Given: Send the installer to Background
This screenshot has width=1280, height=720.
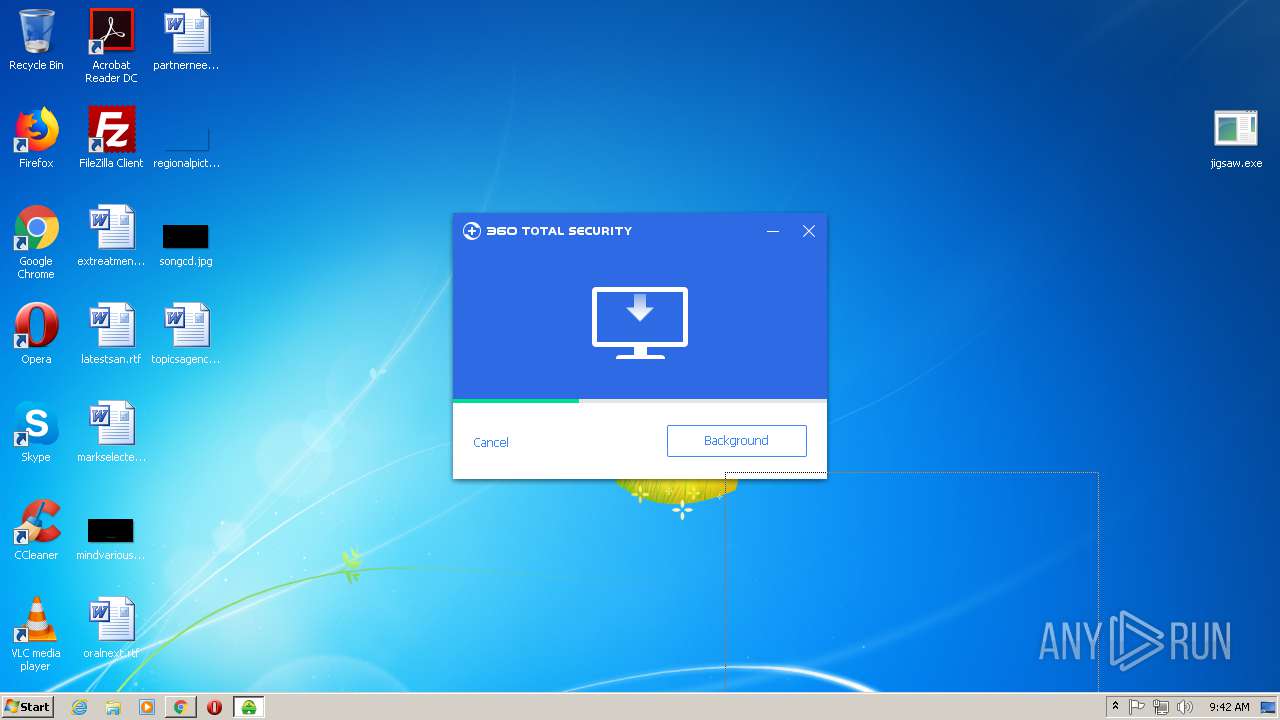Looking at the screenshot, I should pos(737,441).
